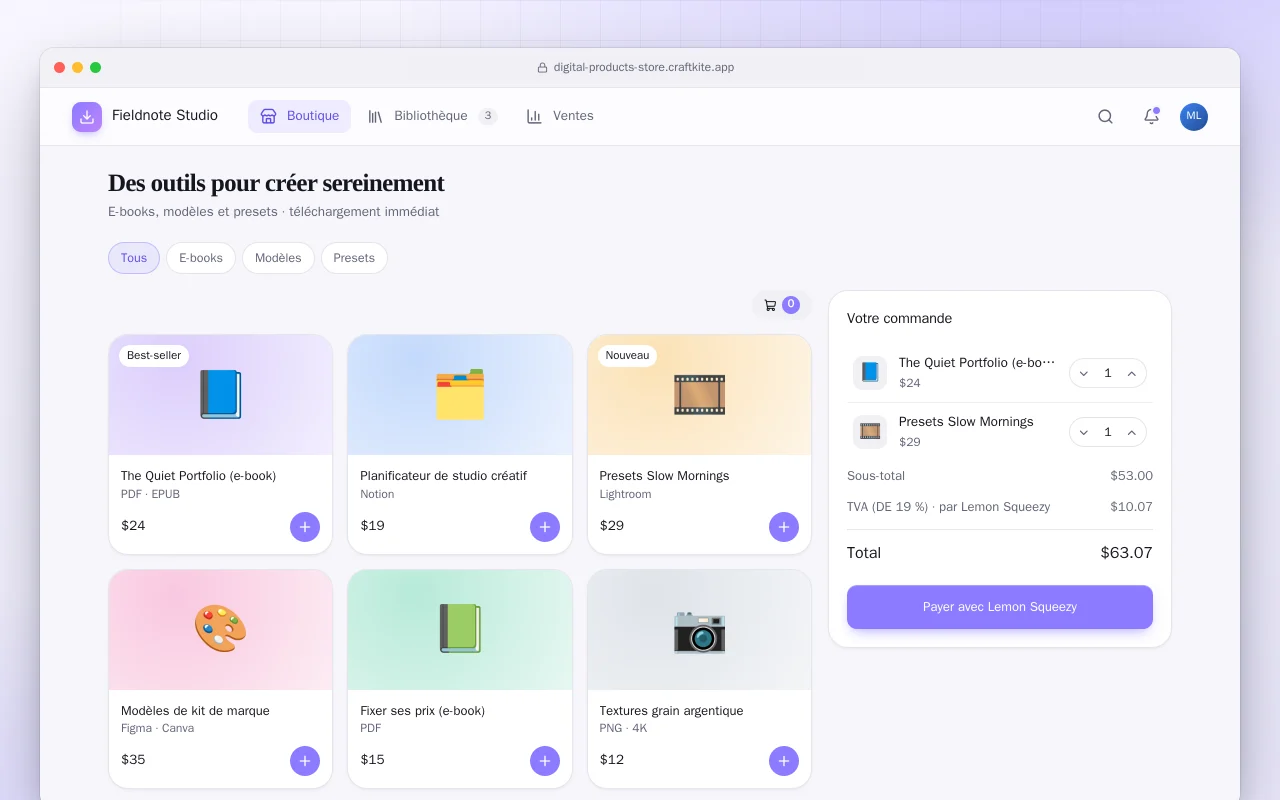Add Planificateur de studio créatif with plus button
The width and height of the screenshot is (1280, 800).
click(545, 526)
